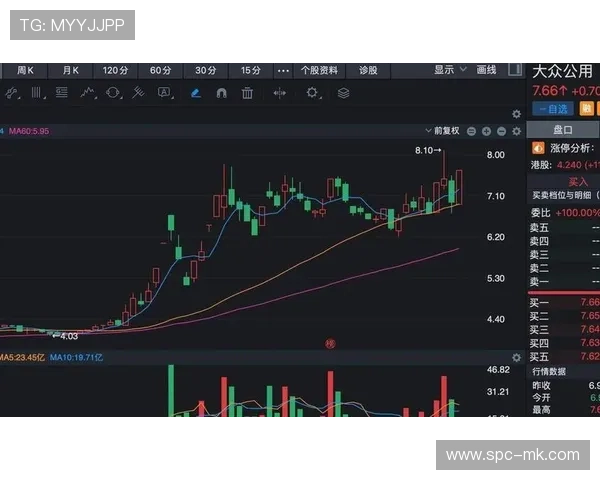
Task: Open more periods via the ellipsis button
Action: pyautogui.click(x=283, y=70)
